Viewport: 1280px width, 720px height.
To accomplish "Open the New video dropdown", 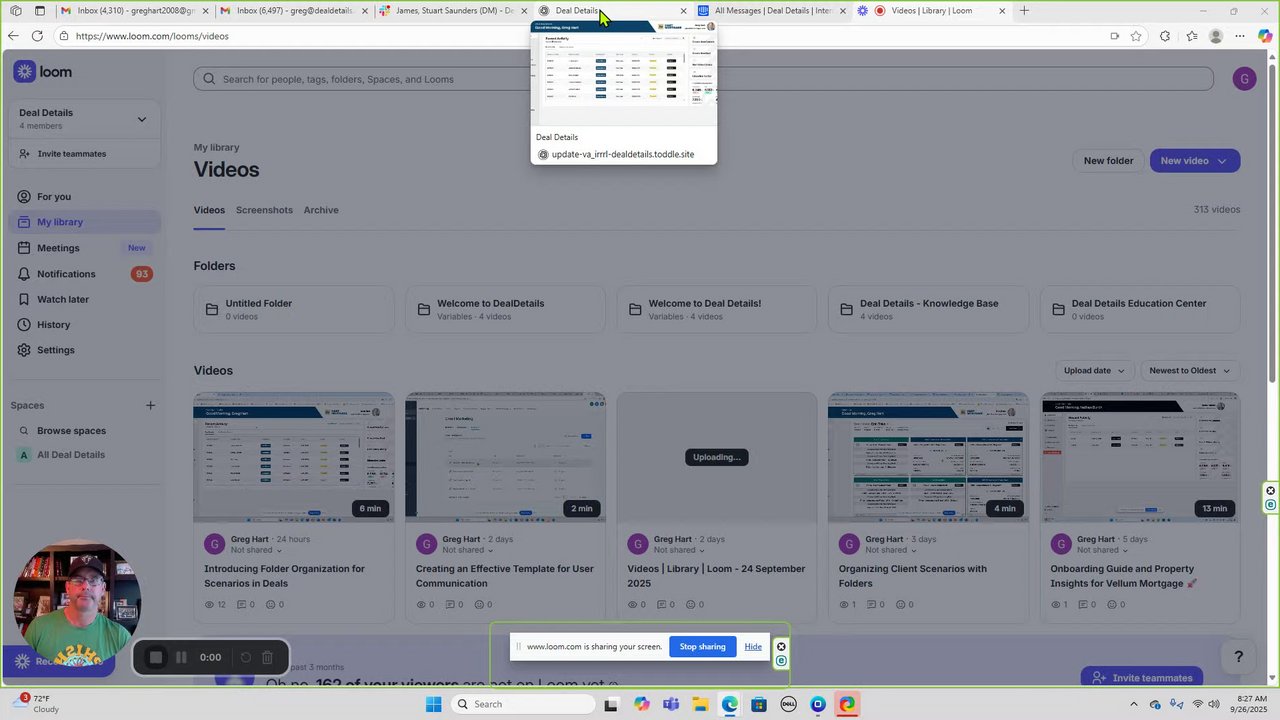I will pos(1195,161).
